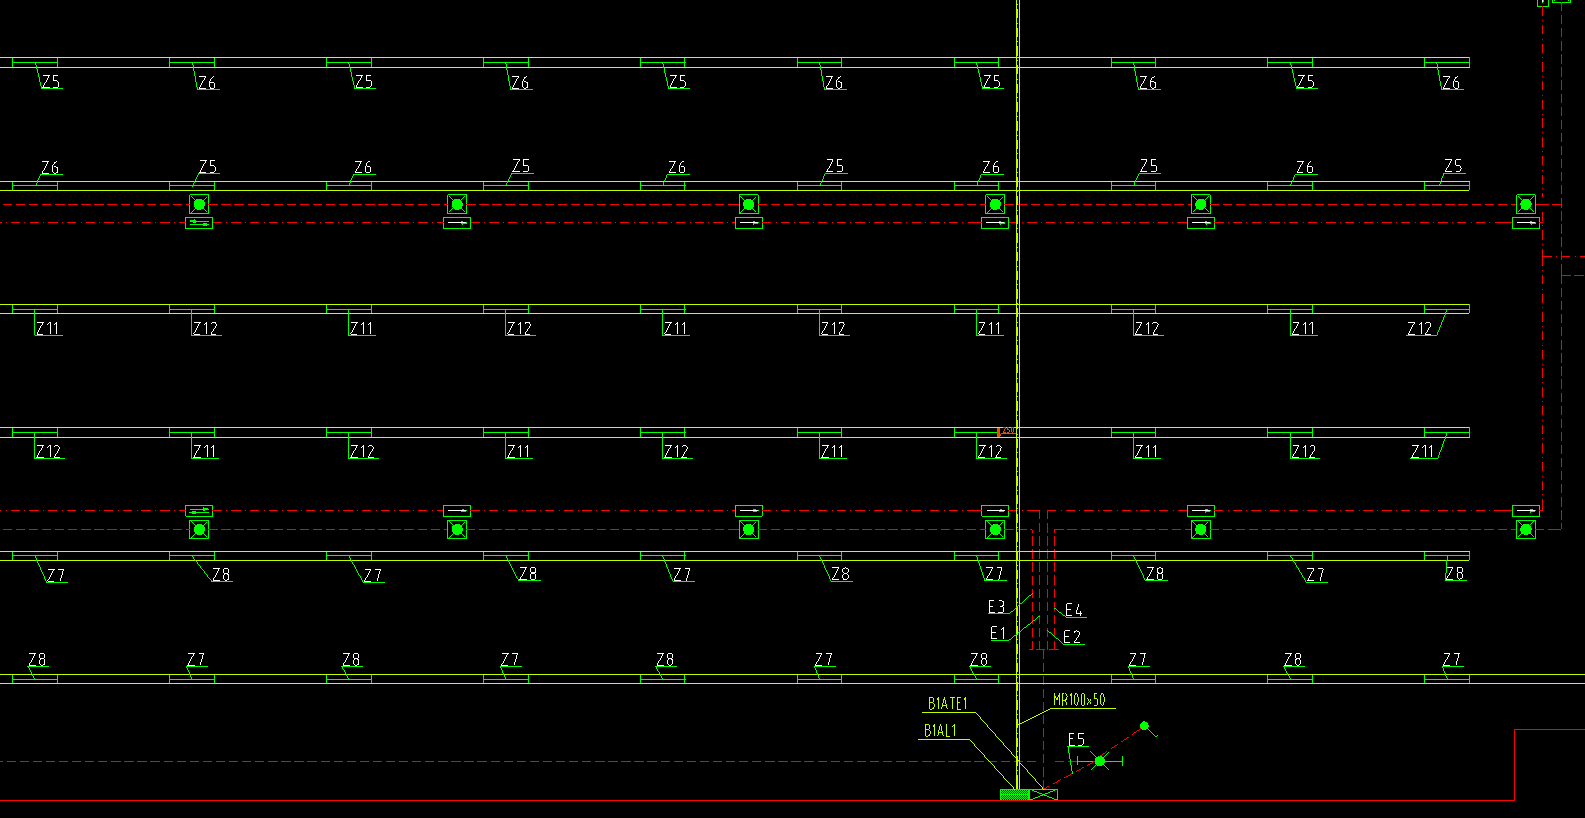
Task: Select the crossed-rectangle B1ATE1 panel symbol
Action: click(x=1044, y=794)
